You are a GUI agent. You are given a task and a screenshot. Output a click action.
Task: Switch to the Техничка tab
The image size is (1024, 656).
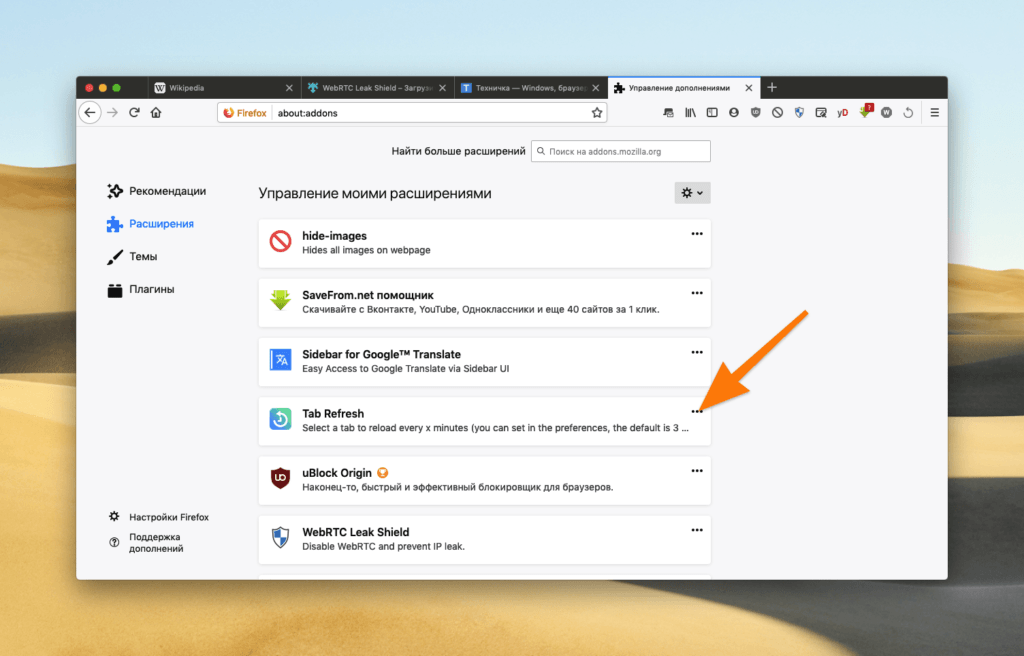[530, 88]
